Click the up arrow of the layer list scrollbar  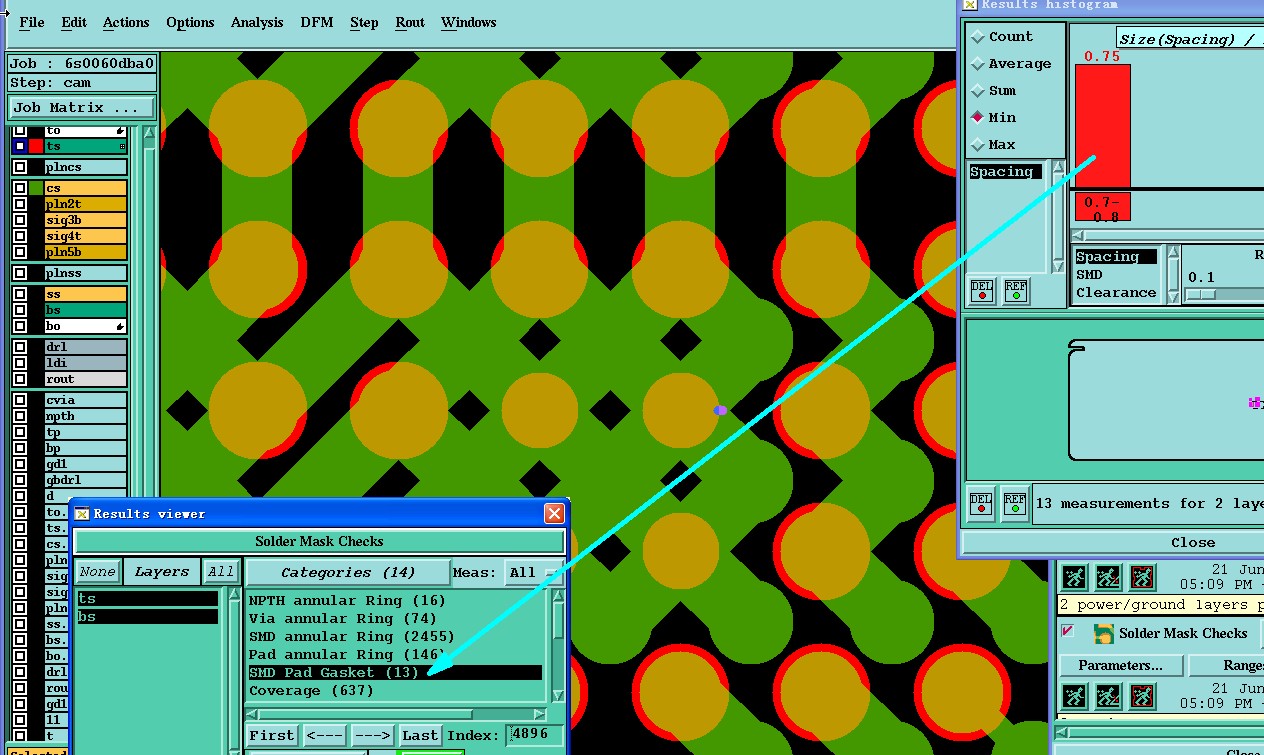150,131
